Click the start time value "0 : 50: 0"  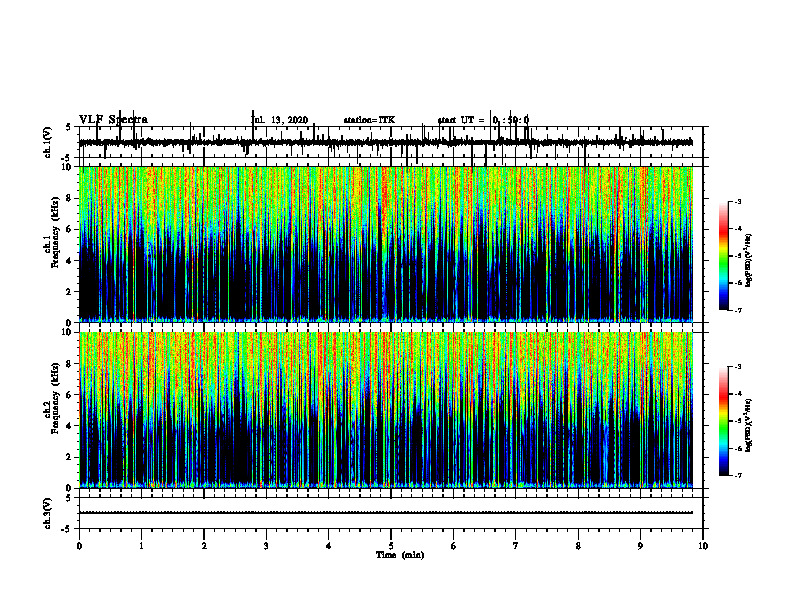(511, 120)
